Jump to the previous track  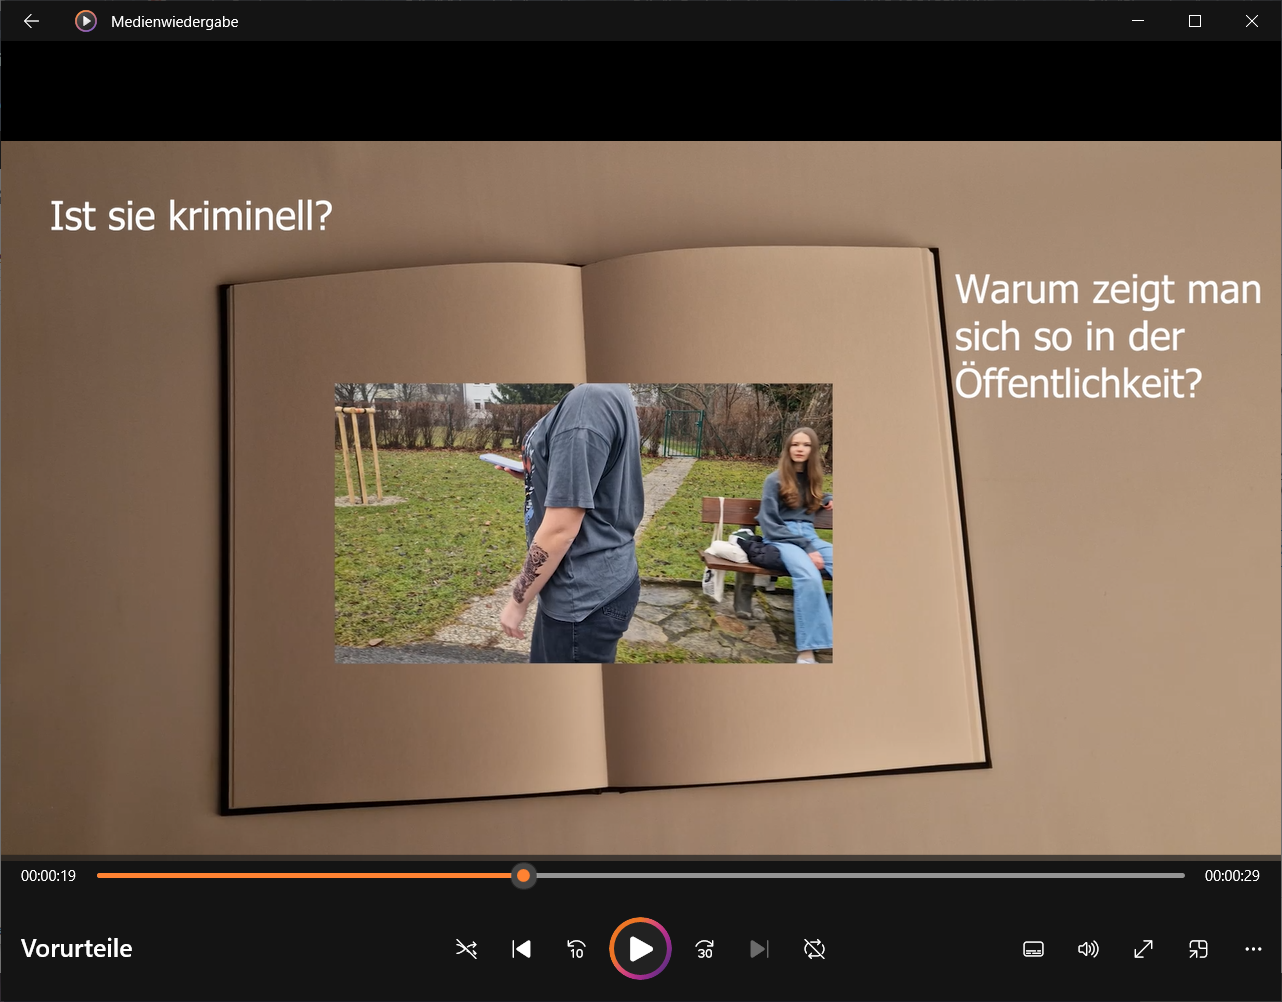pos(521,949)
